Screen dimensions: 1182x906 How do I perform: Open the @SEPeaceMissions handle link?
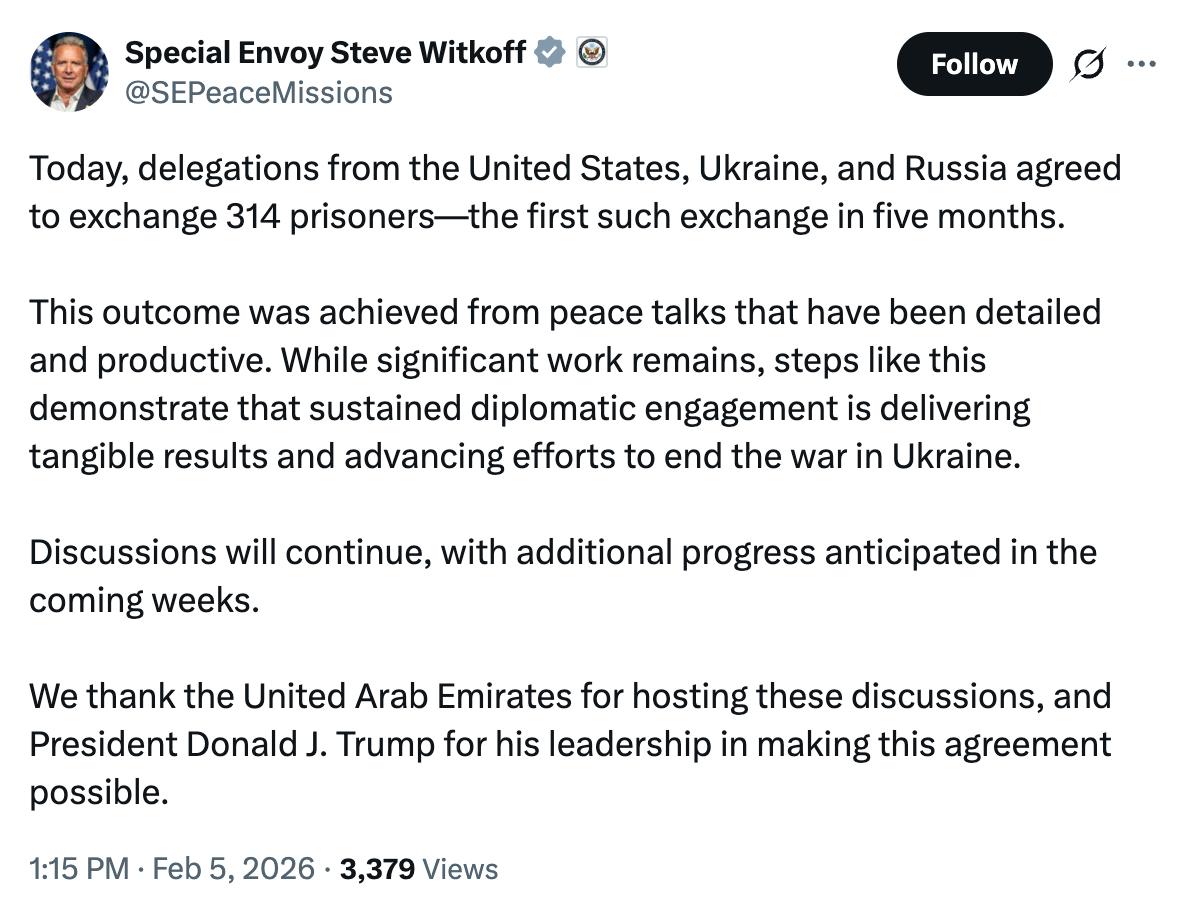(x=258, y=93)
